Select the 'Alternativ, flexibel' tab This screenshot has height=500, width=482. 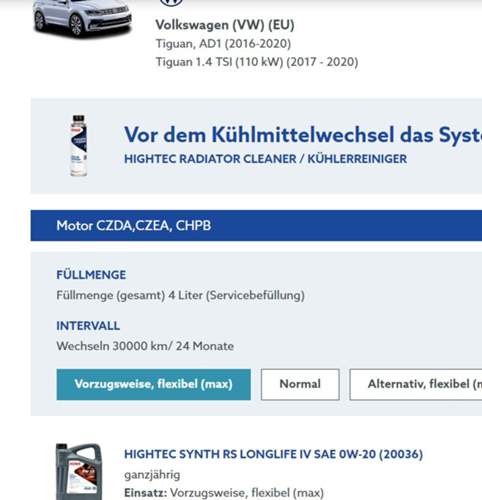[416, 384]
